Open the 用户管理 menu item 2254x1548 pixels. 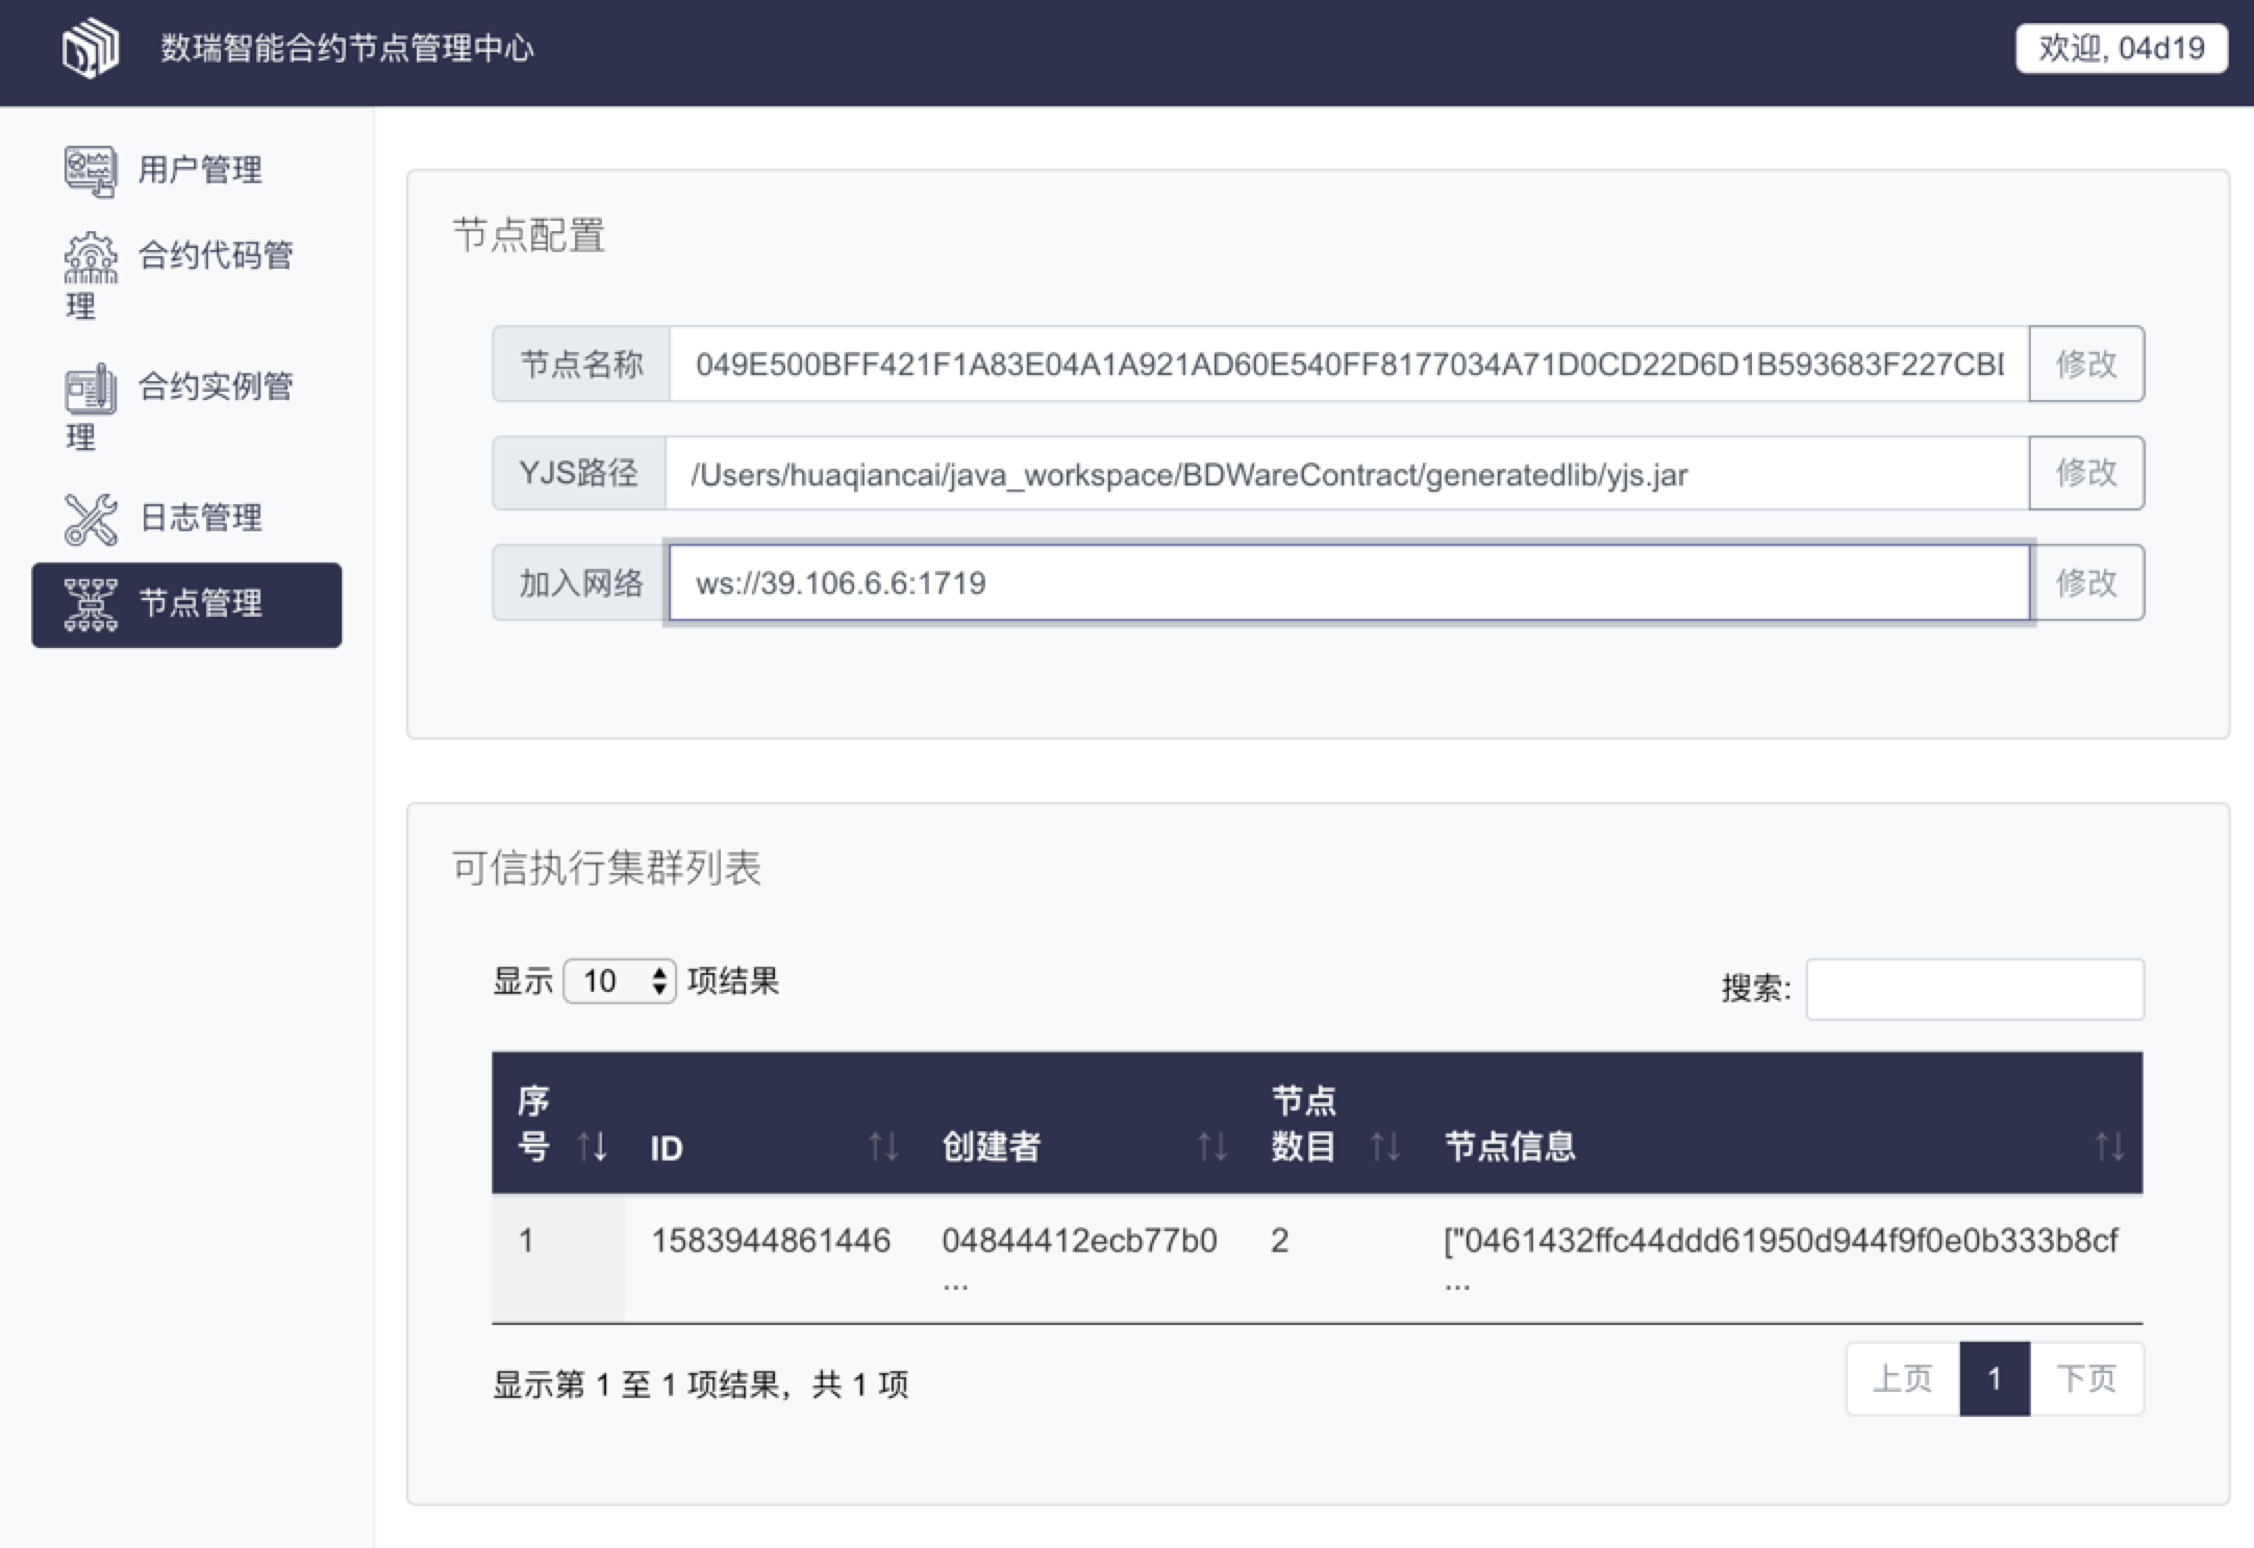(200, 170)
